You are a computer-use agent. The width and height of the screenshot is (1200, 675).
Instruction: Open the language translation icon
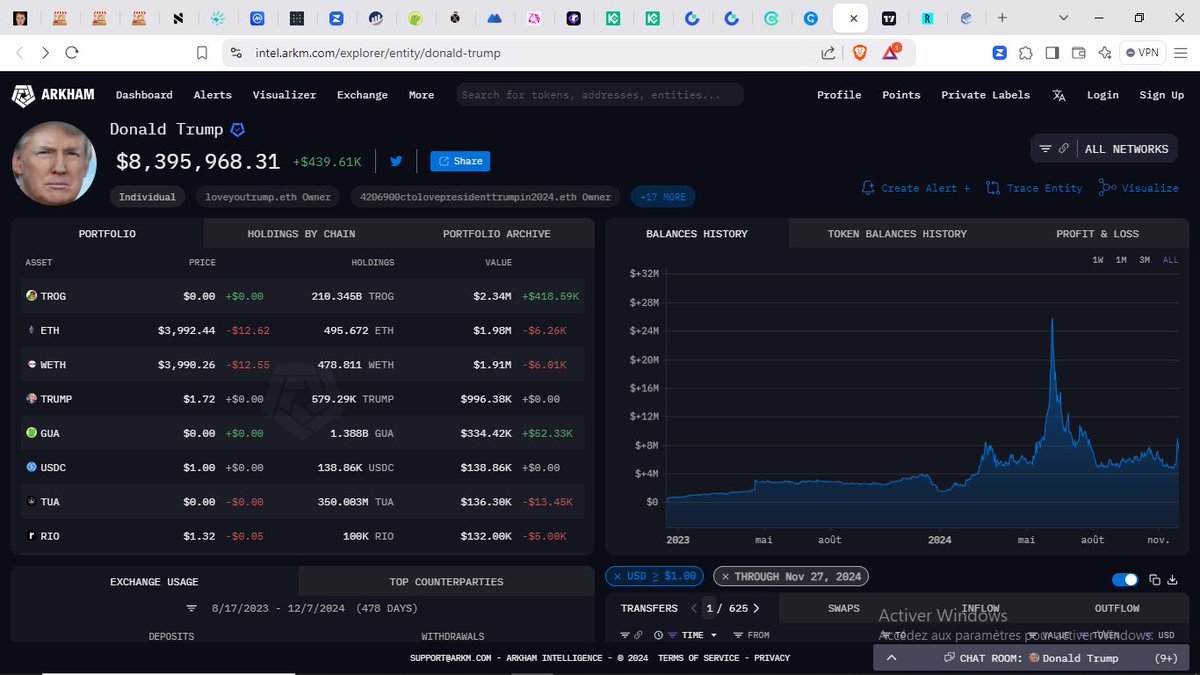pos(1059,95)
